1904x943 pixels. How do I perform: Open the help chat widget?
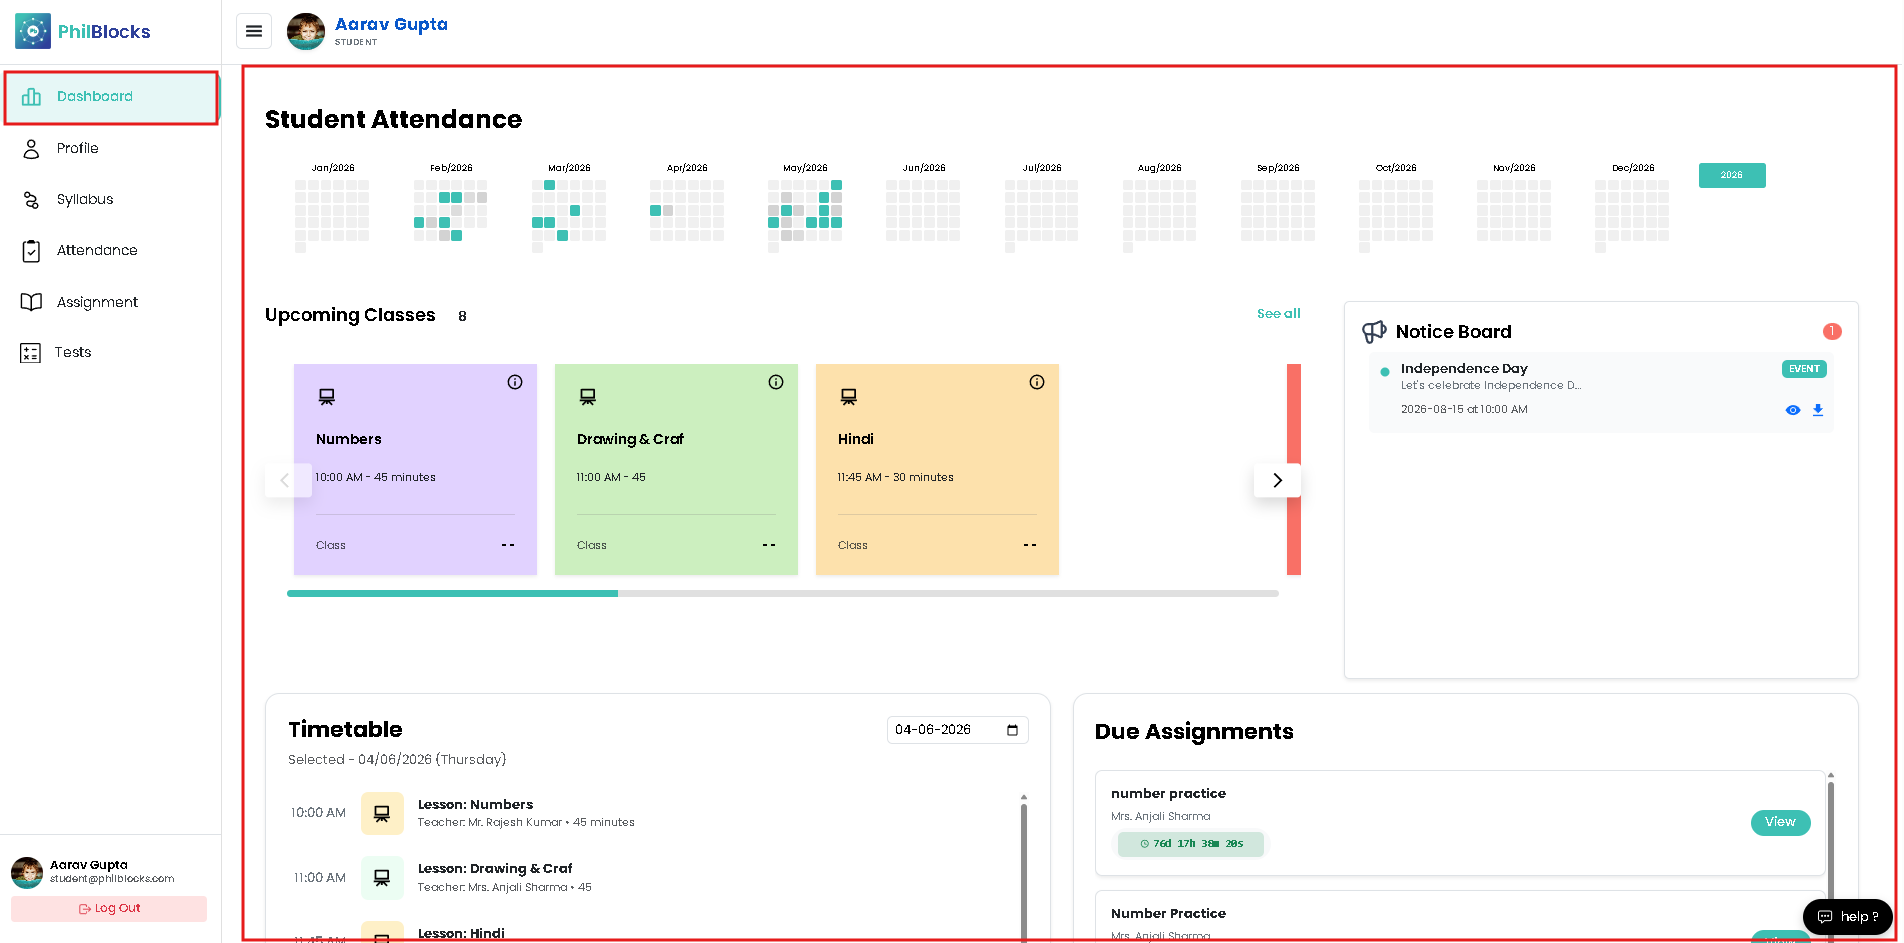point(1848,916)
